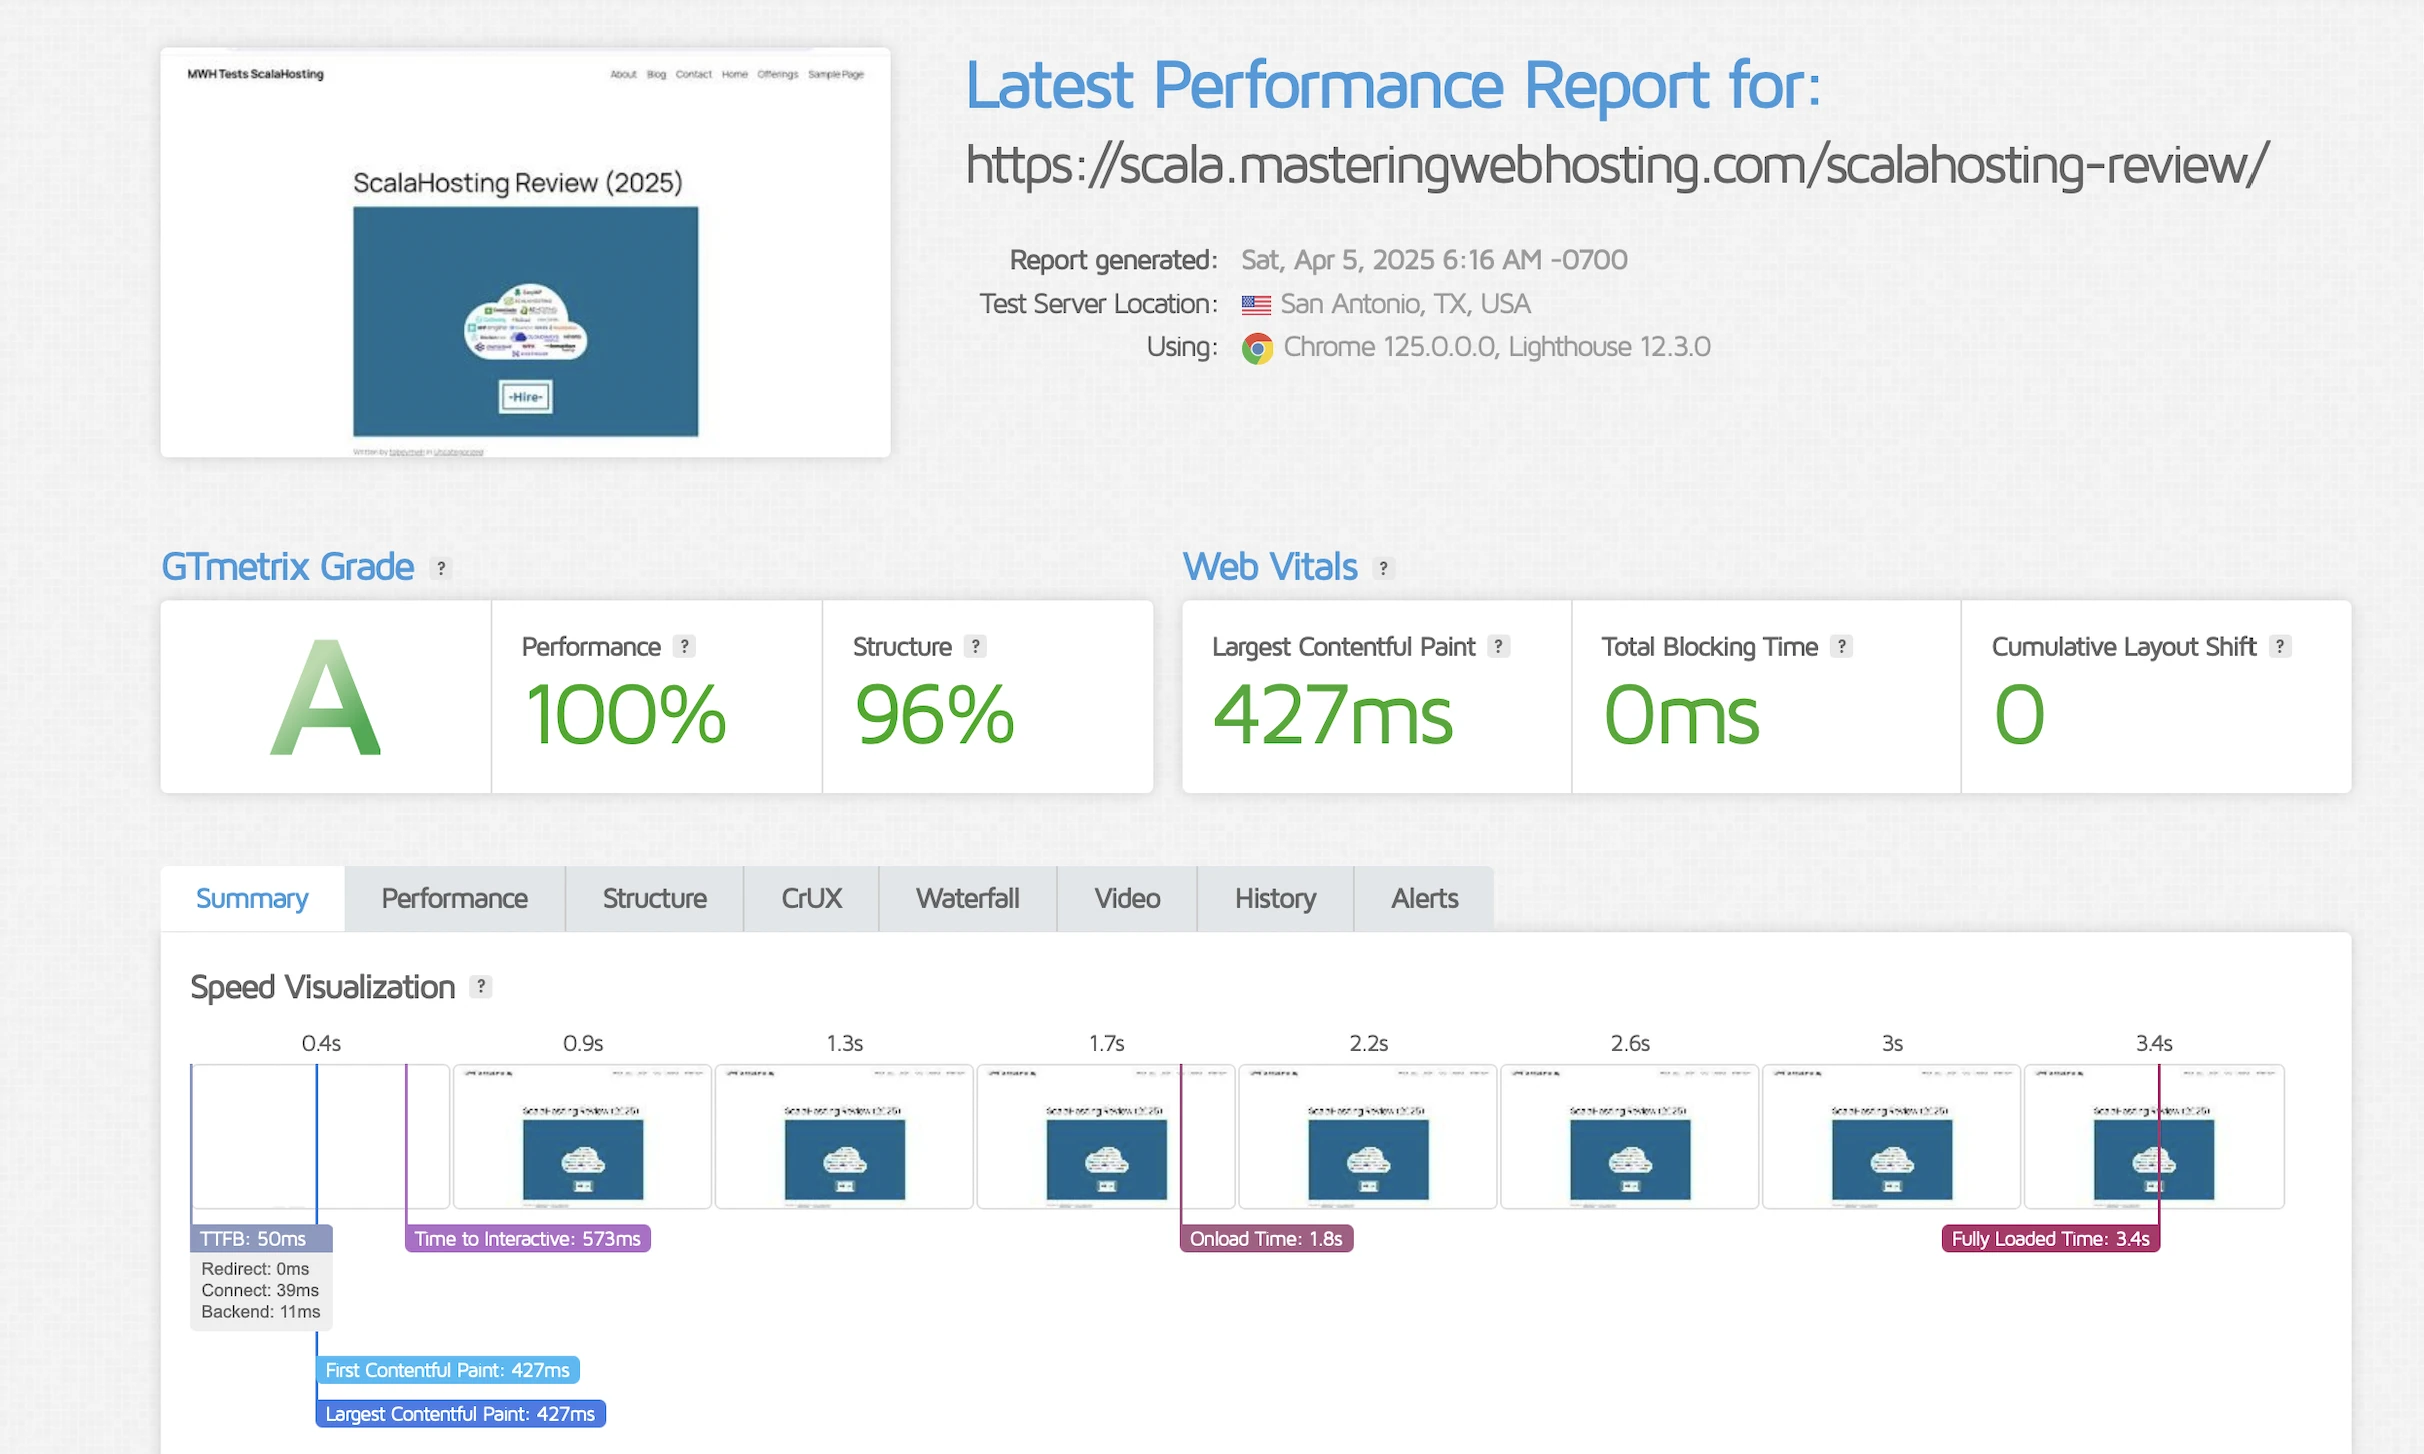This screenshot has height=1454, width=2424.
Task: Go to the History tab
Action: click(1275, 898)
